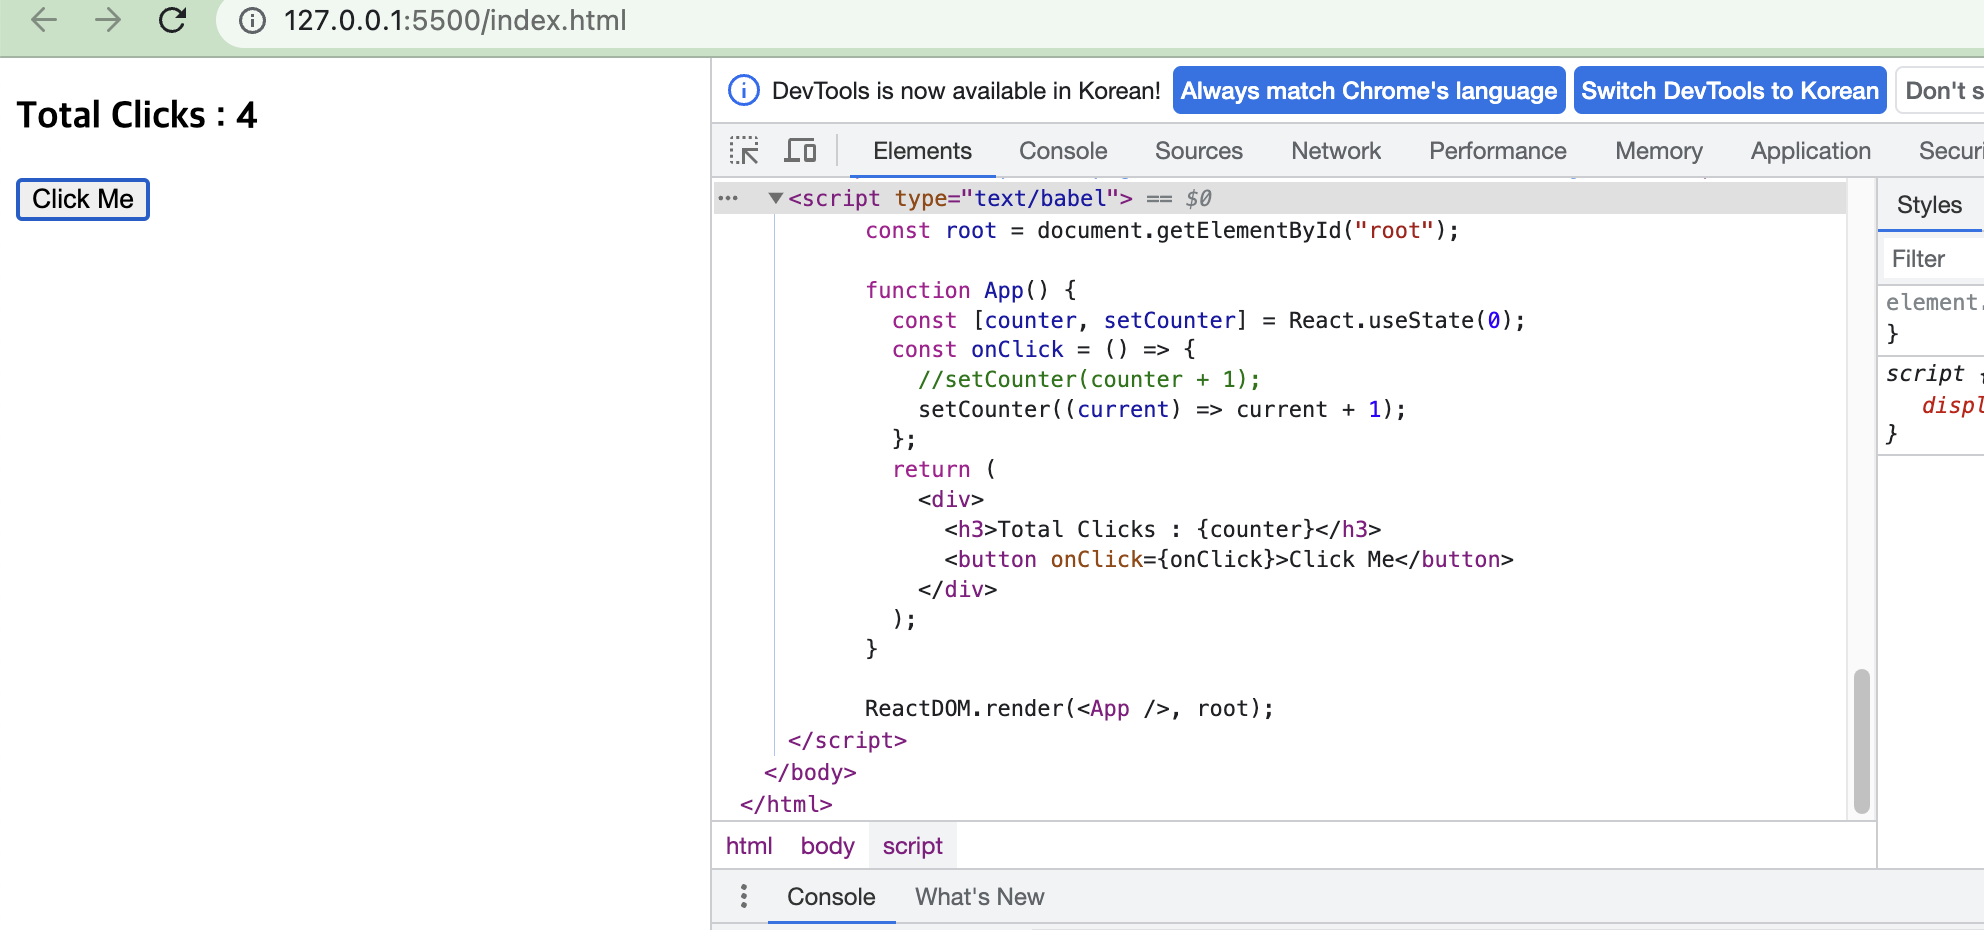1984x930 pixels.
Task: Select the closing </html> tag line
Action: click(x=786, y=804)
